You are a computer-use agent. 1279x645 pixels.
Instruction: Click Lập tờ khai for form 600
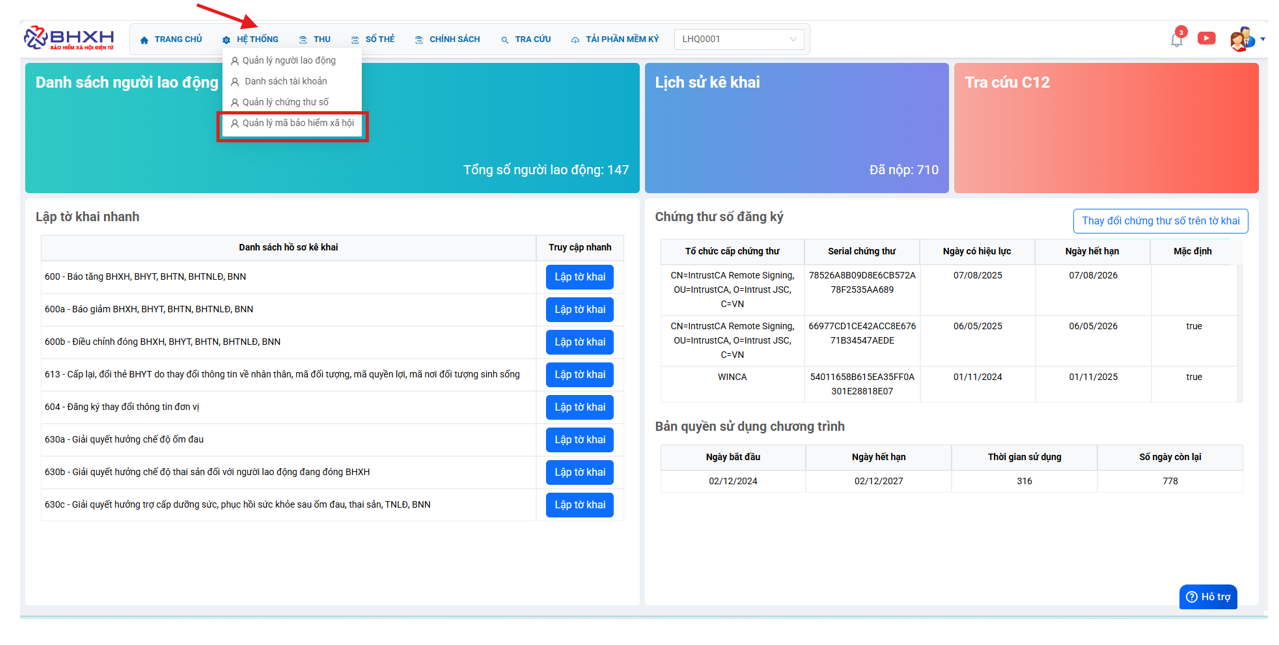(579, 277)
